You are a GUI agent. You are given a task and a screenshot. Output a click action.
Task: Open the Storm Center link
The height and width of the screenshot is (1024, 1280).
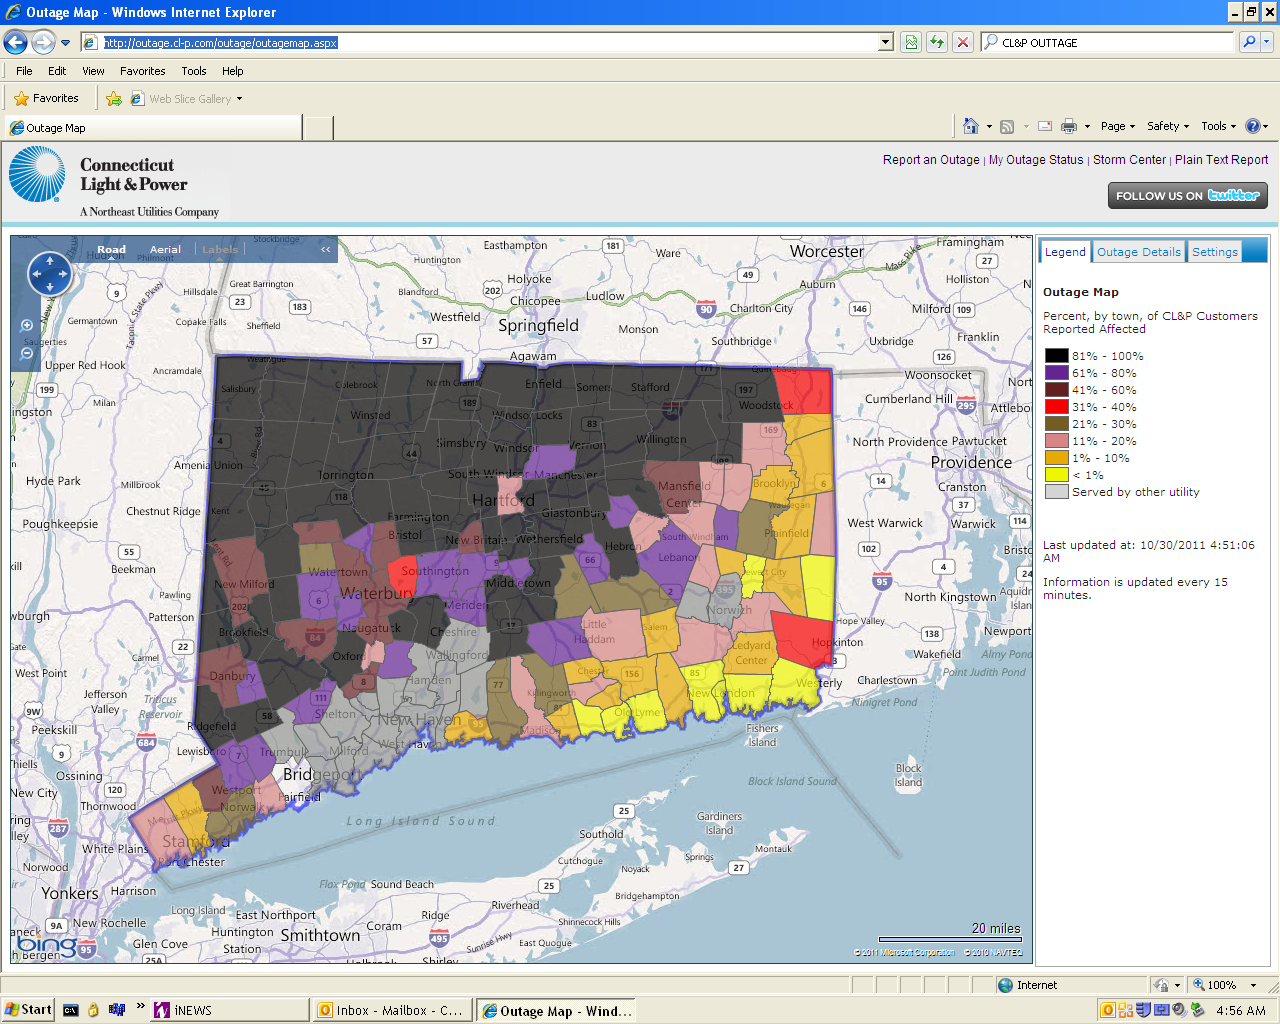tap(1129, 160)
